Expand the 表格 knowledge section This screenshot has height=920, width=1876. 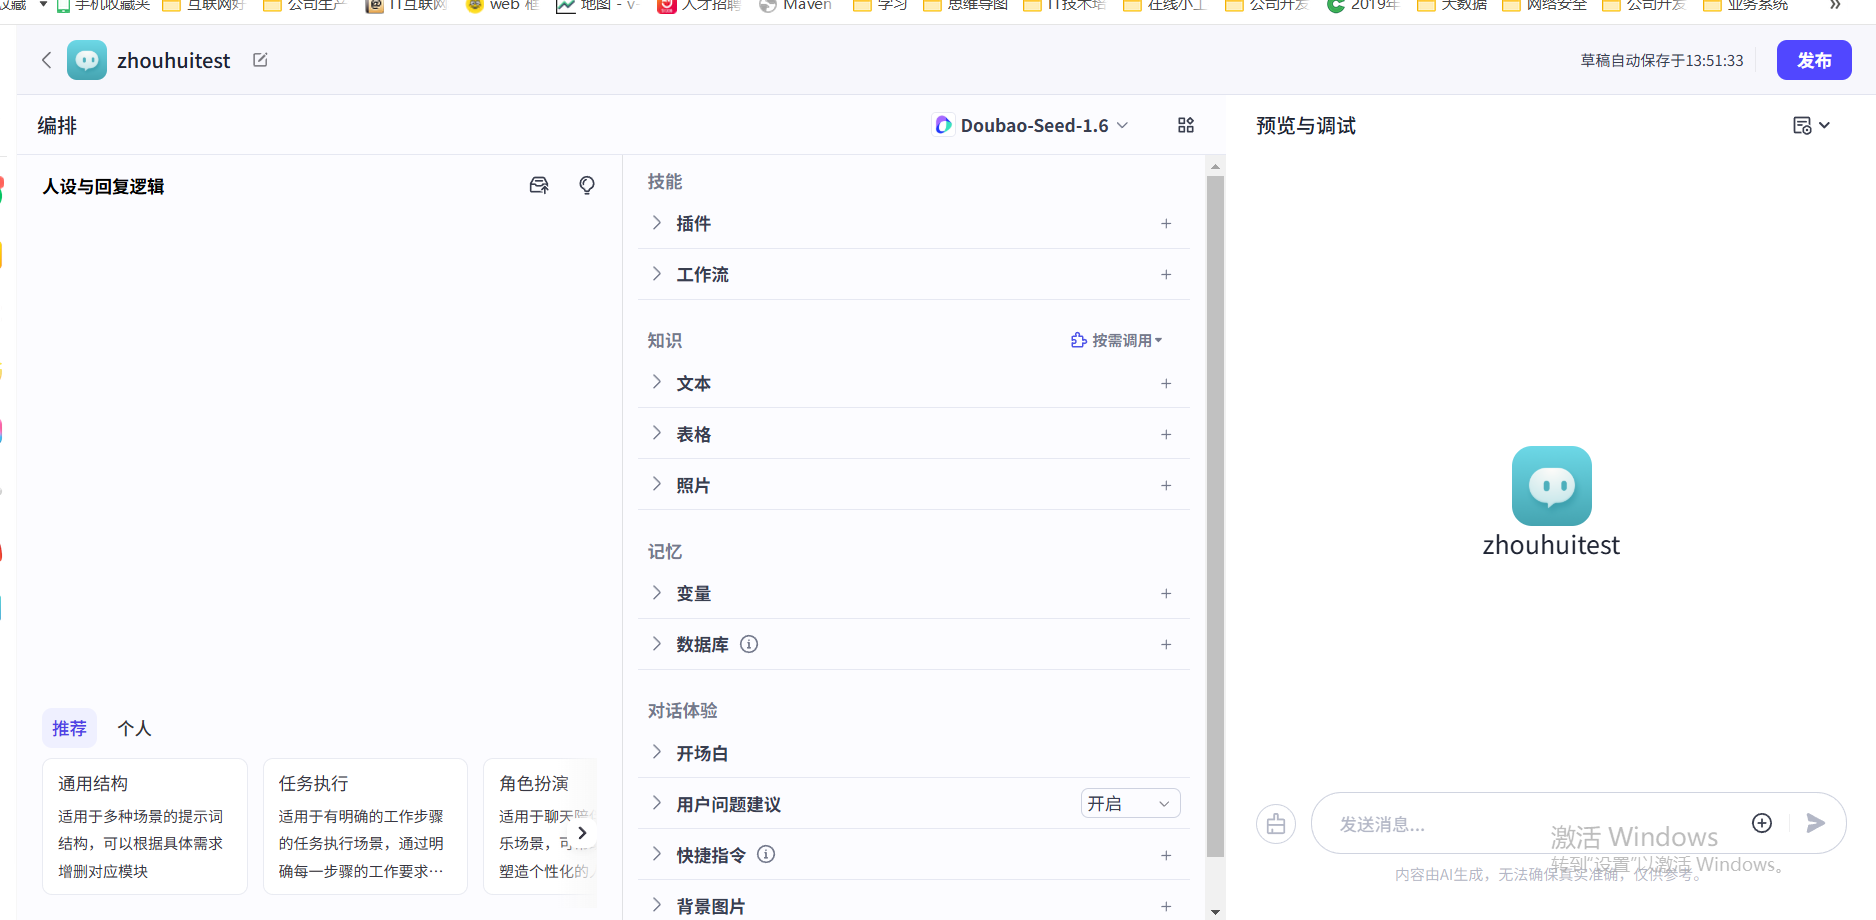point(656,433)
